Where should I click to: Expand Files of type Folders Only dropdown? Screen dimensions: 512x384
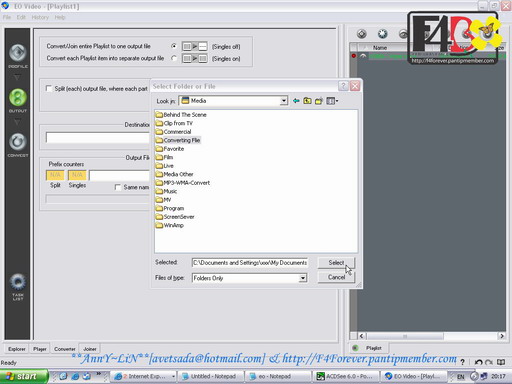pos(303,278)
